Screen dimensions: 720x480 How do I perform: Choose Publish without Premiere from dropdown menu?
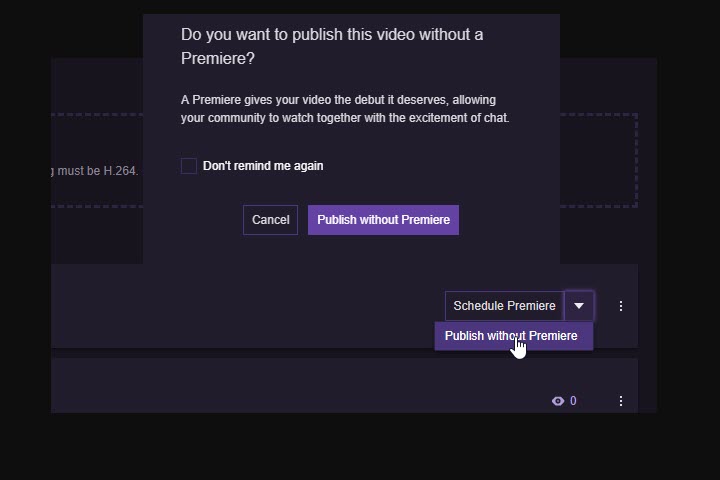(x=511, y=336)
